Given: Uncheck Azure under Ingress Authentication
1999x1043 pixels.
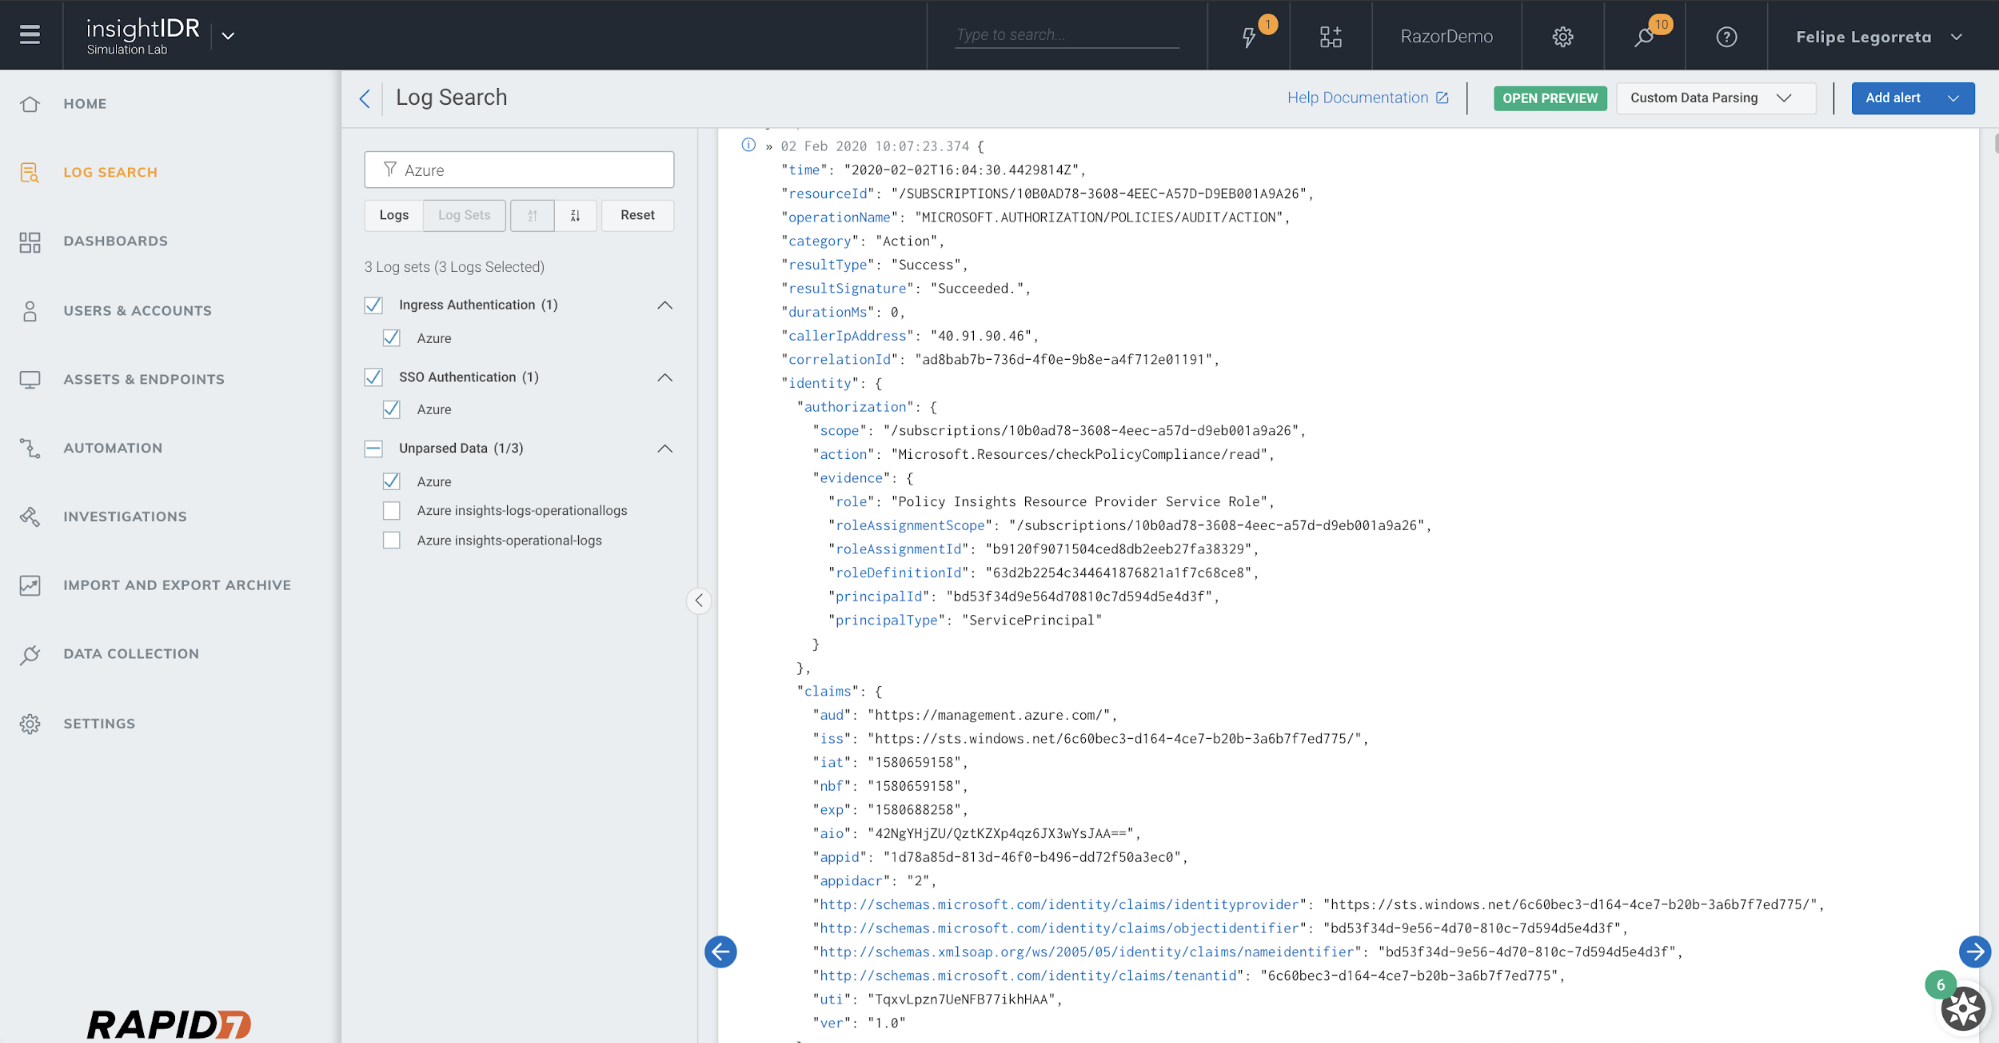Looking at the screenshot, I should 392,338.
